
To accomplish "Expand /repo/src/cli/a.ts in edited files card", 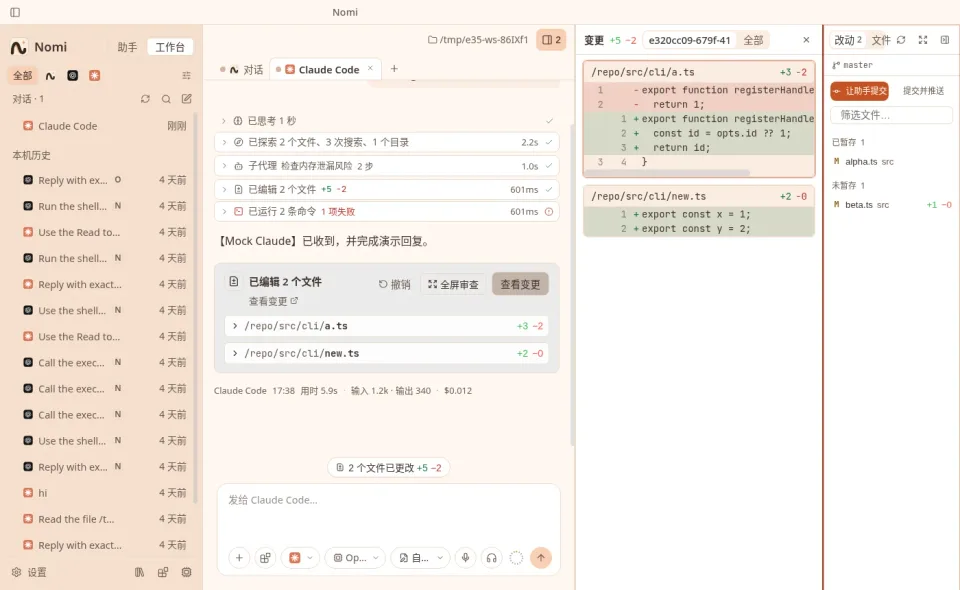I will coord(387,326).
